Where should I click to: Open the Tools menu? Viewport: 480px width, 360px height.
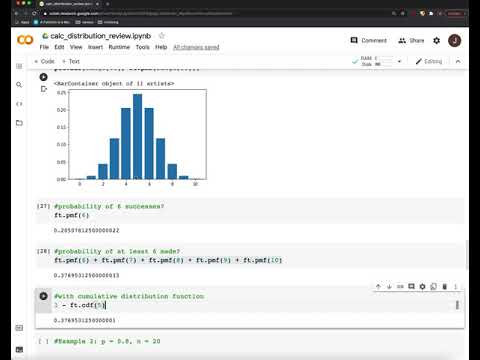[x=142, y=47]
